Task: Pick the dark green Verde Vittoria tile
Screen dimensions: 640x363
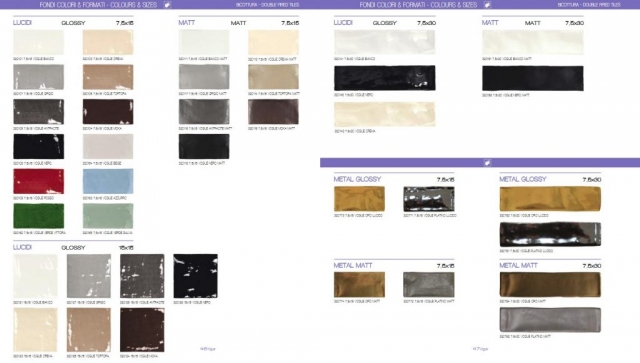Action: [x=39, y=216]
